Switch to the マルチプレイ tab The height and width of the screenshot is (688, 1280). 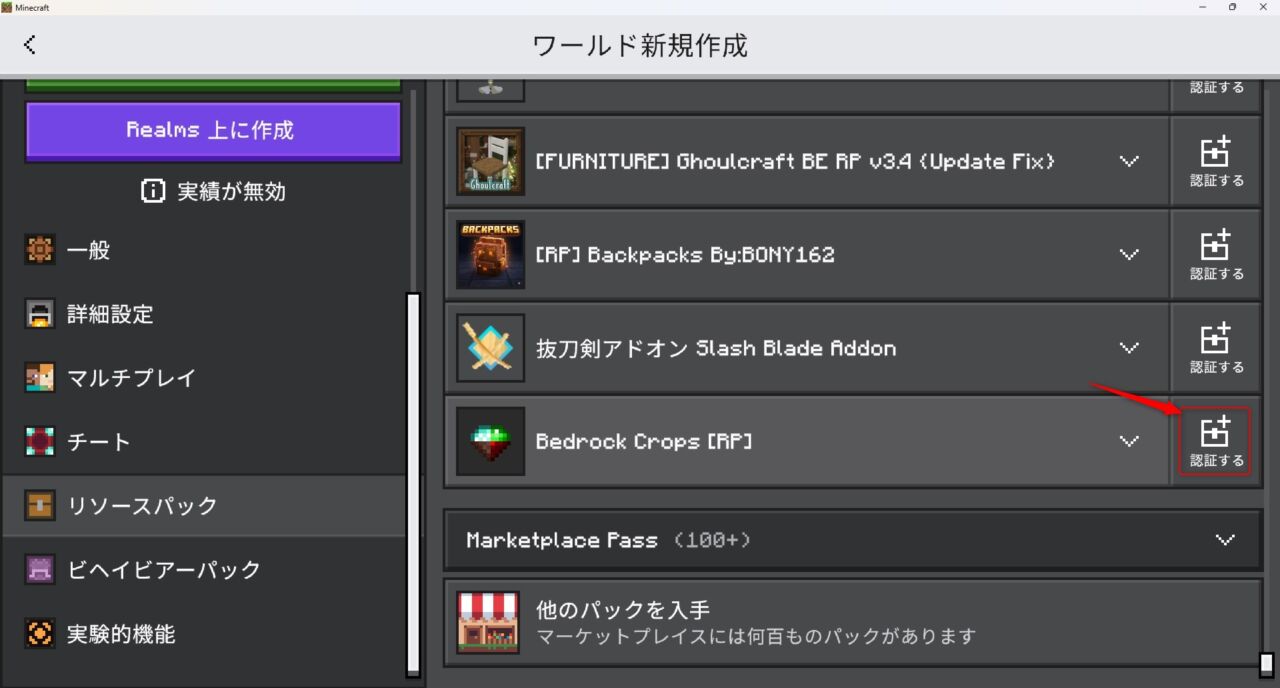point(205,378)
